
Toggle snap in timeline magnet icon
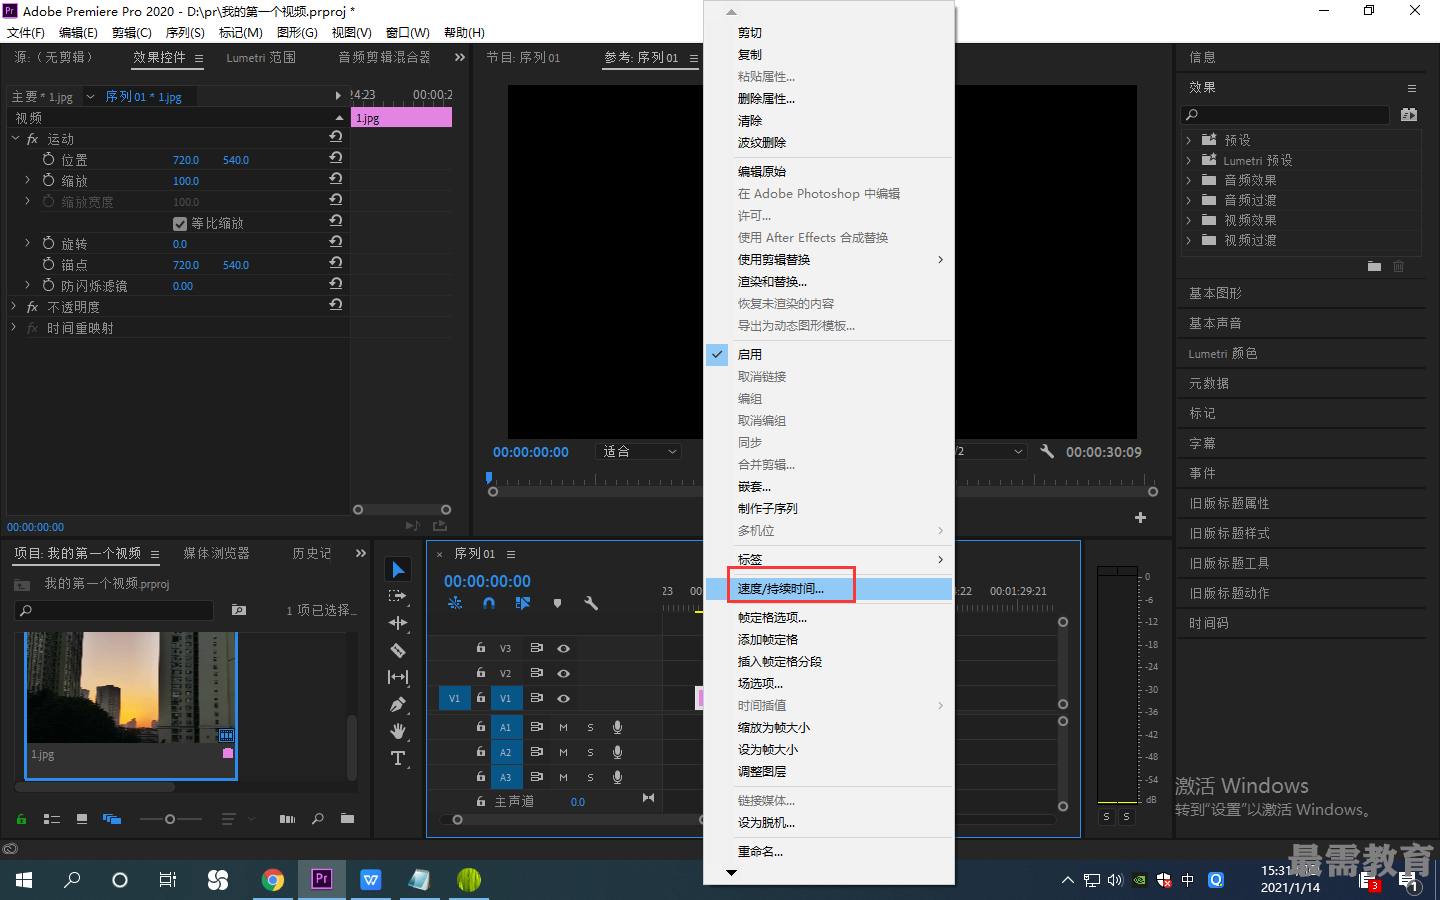point(489,603)
